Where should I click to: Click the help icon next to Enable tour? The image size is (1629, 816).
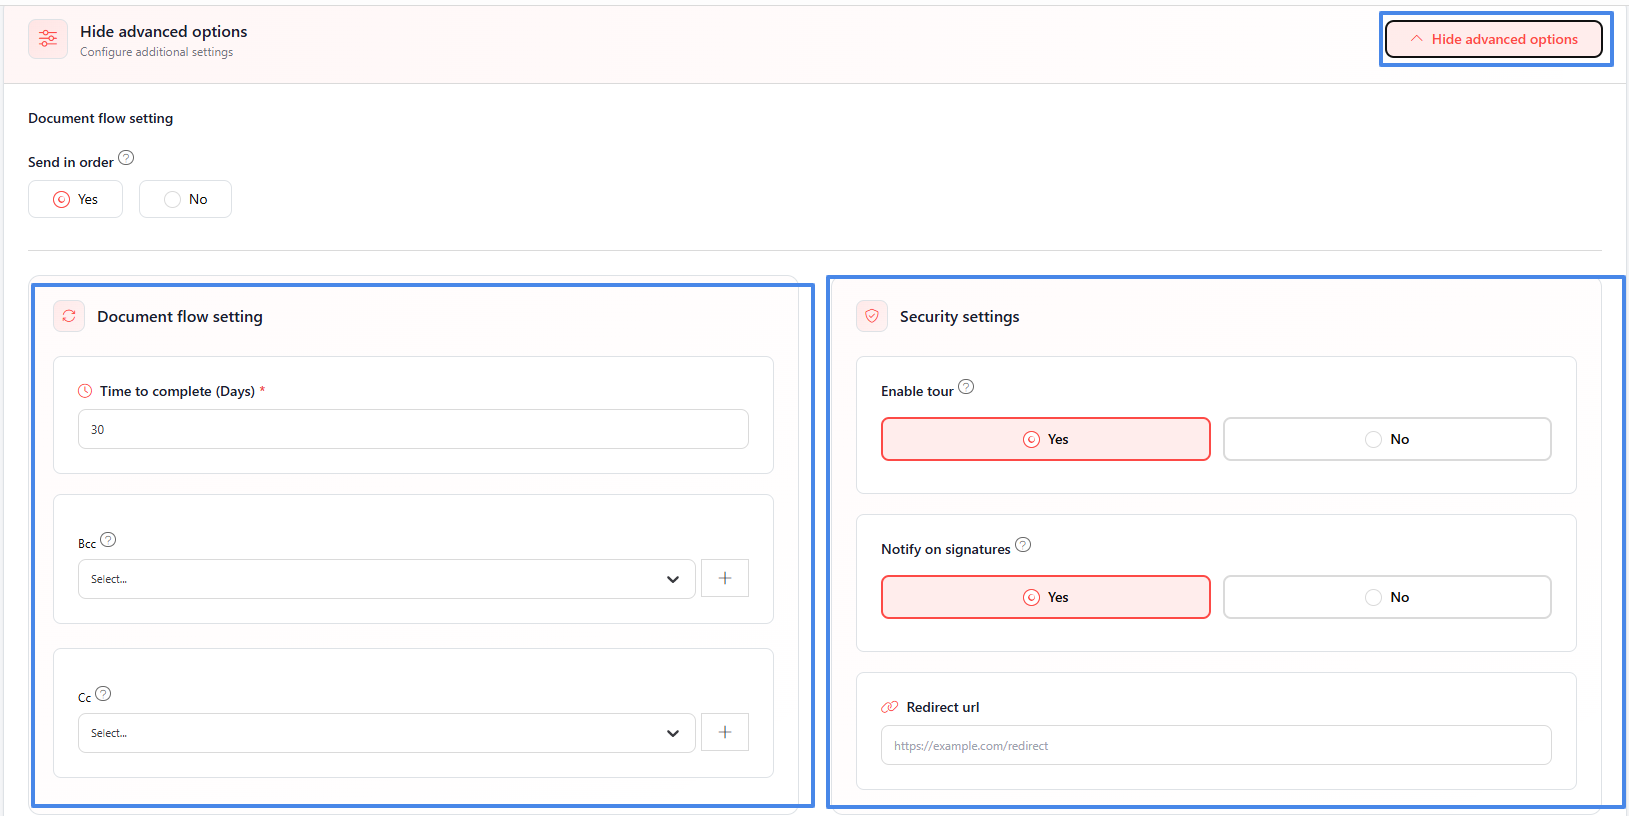(x=966, y=387)
